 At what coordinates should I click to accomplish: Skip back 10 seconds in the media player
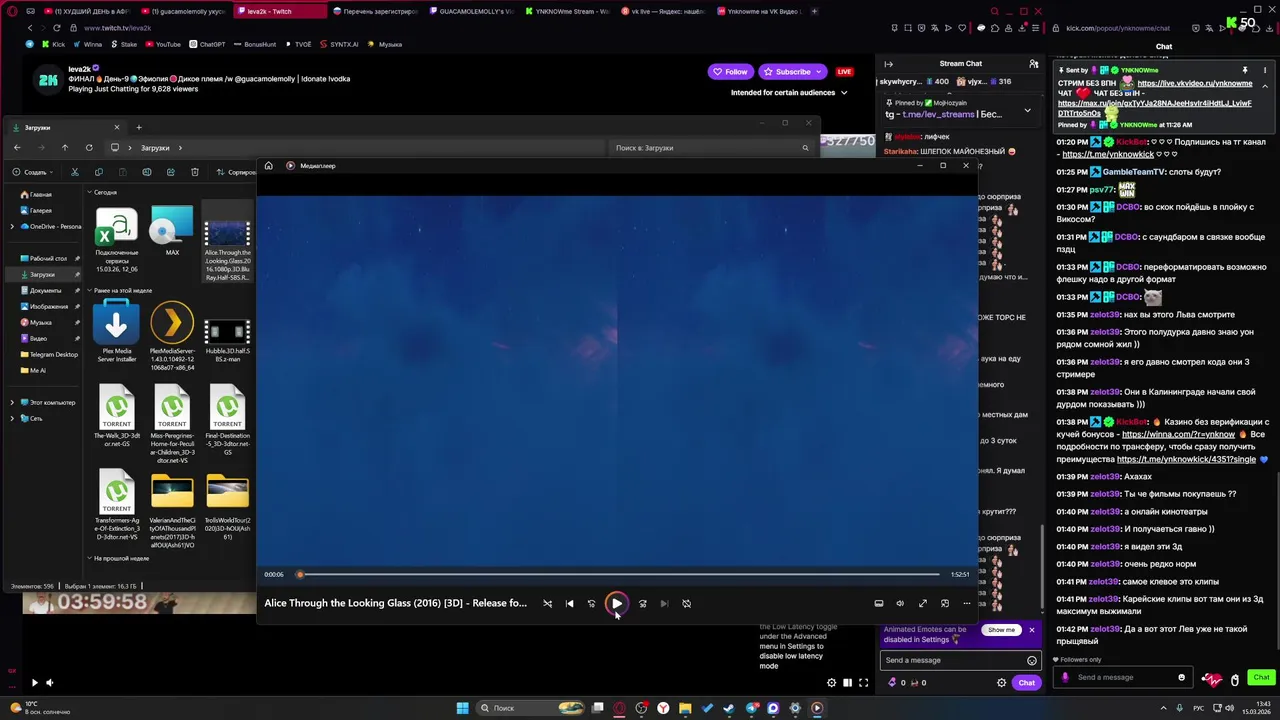click(x=591, y=603)
